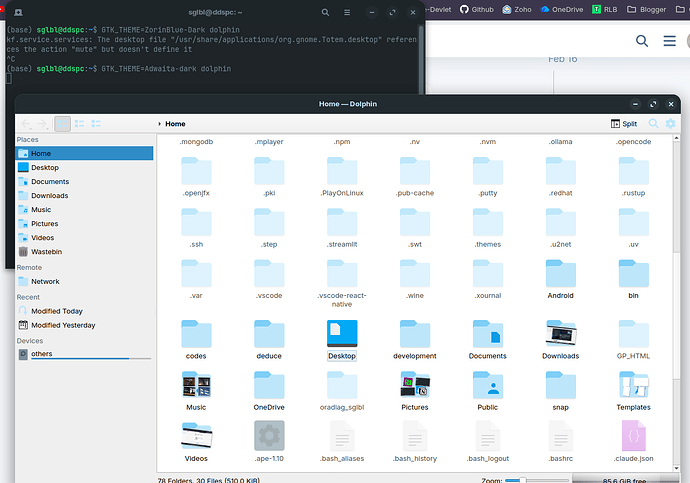Viewport: 690px width, 483px height.
Task: Click the Split view button
Action: pos(623,124)
